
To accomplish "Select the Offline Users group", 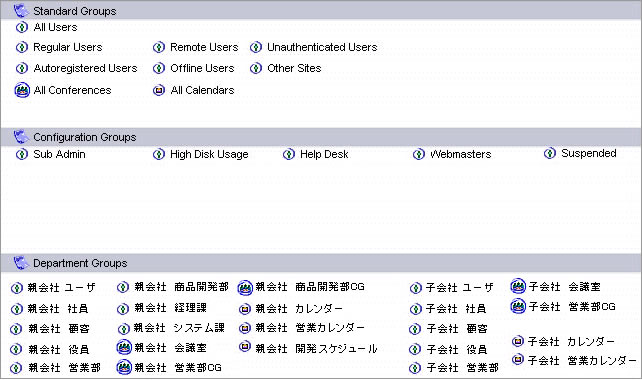I will 202,68.
